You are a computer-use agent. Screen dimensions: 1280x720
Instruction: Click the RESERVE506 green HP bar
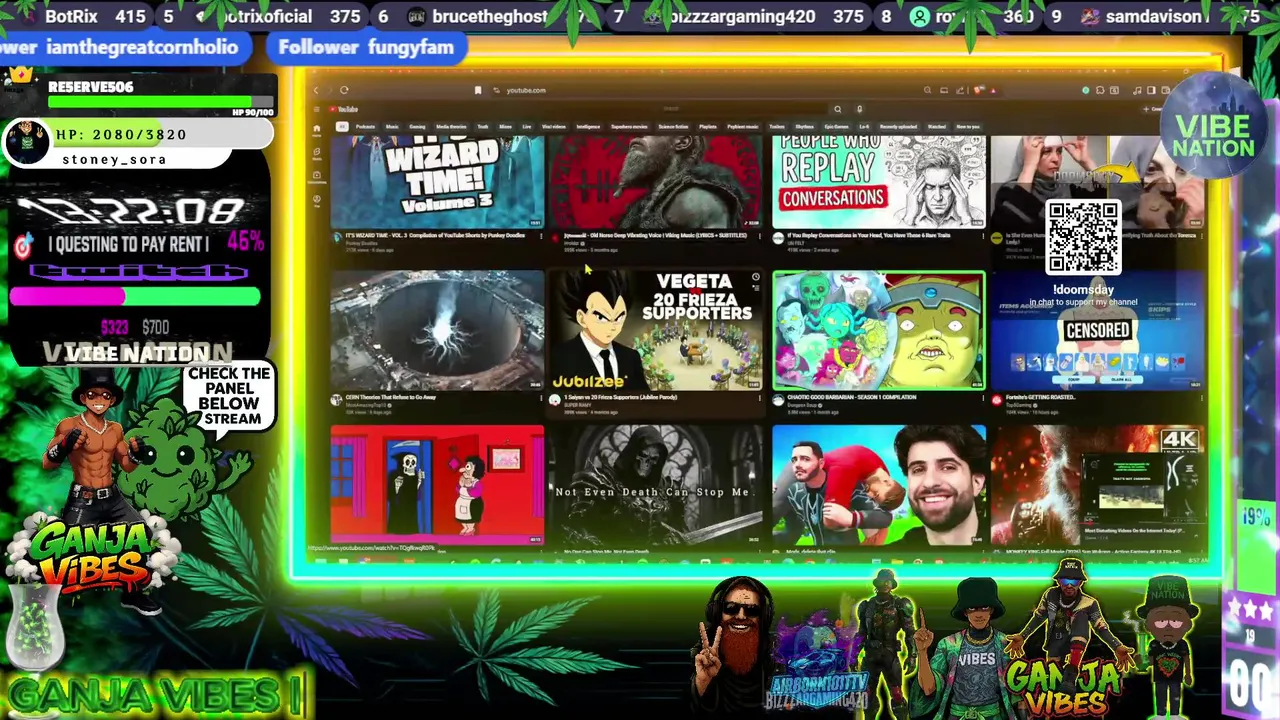(x=149, y=101)
